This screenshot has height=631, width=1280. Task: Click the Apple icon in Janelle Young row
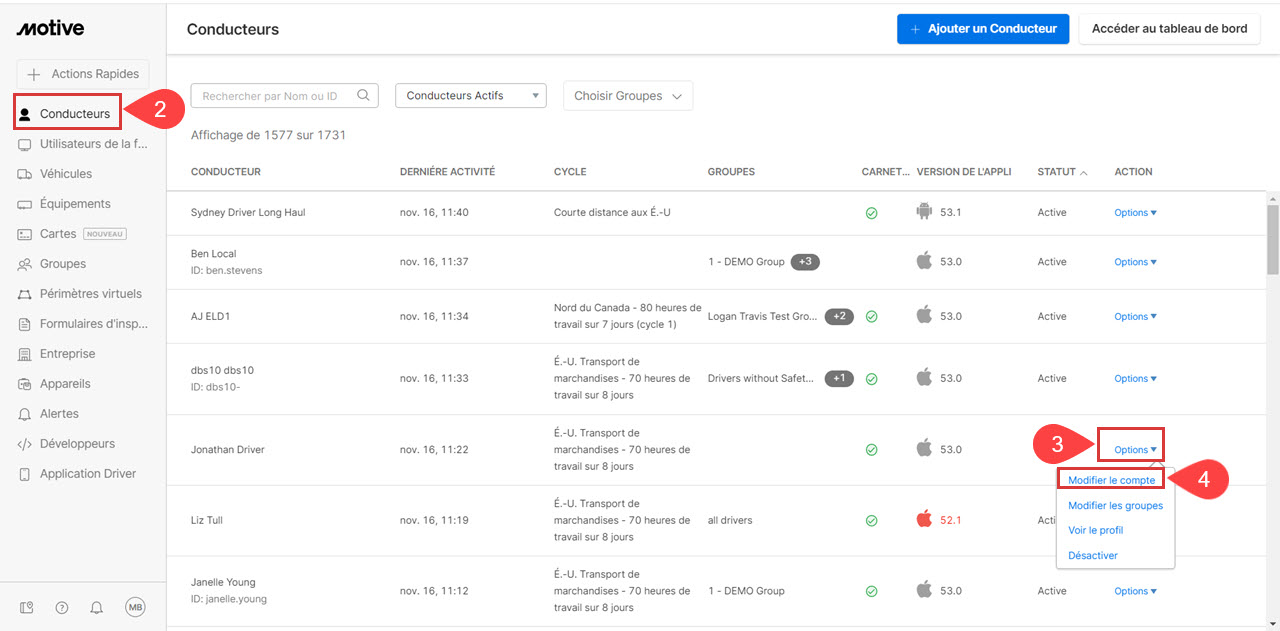click(924, 590)
